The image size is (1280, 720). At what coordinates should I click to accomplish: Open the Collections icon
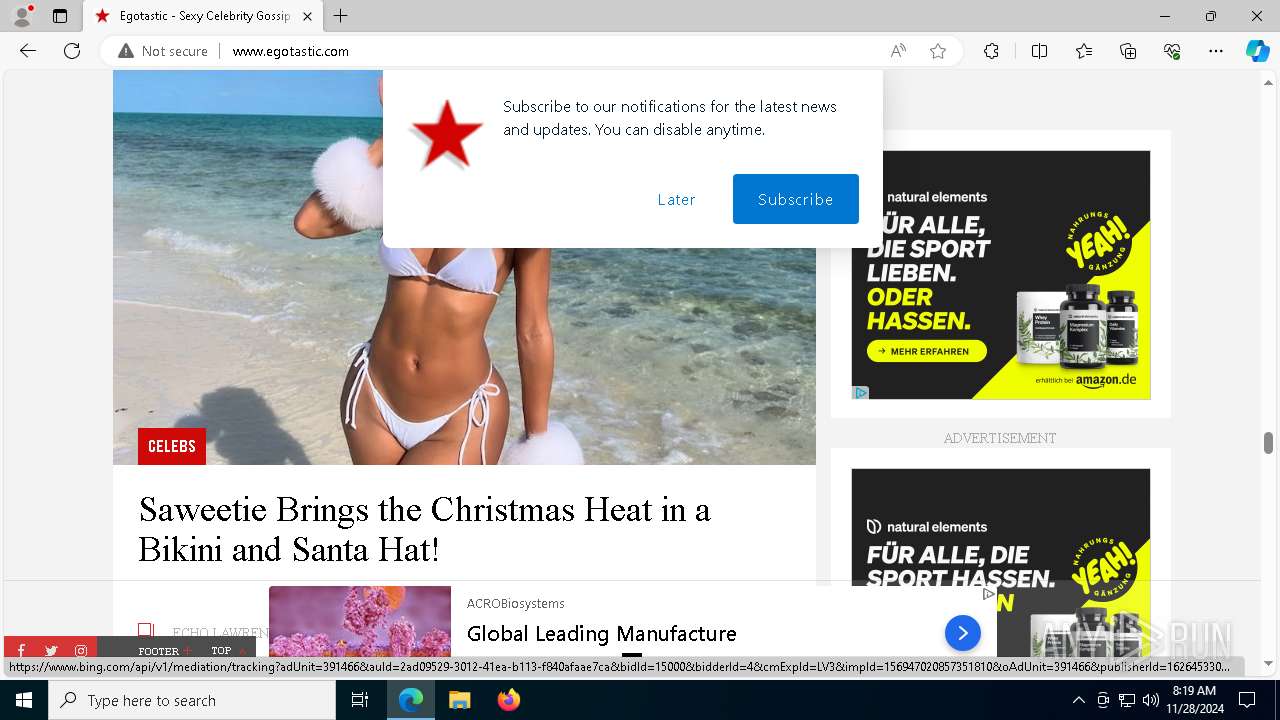(x=1128, y=51)
